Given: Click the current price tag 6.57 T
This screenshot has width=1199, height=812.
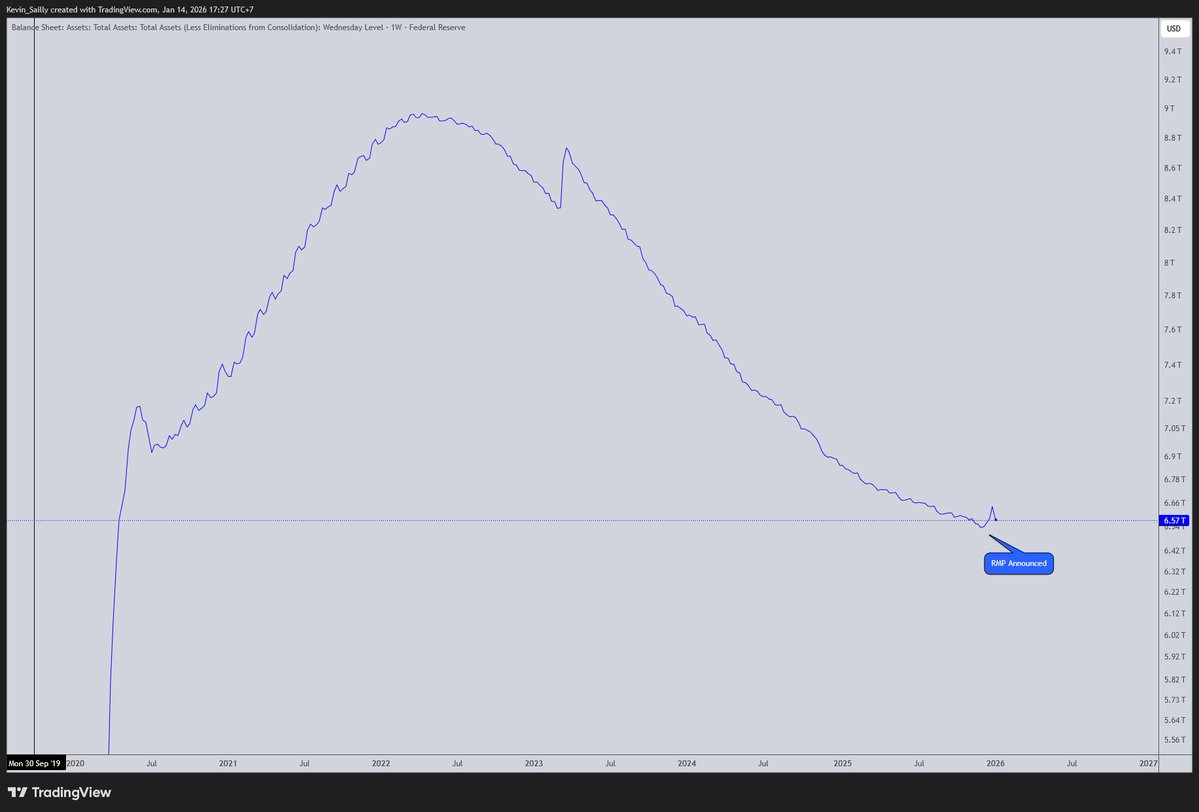Looking at the screenshot, I should coord(1175,521).
